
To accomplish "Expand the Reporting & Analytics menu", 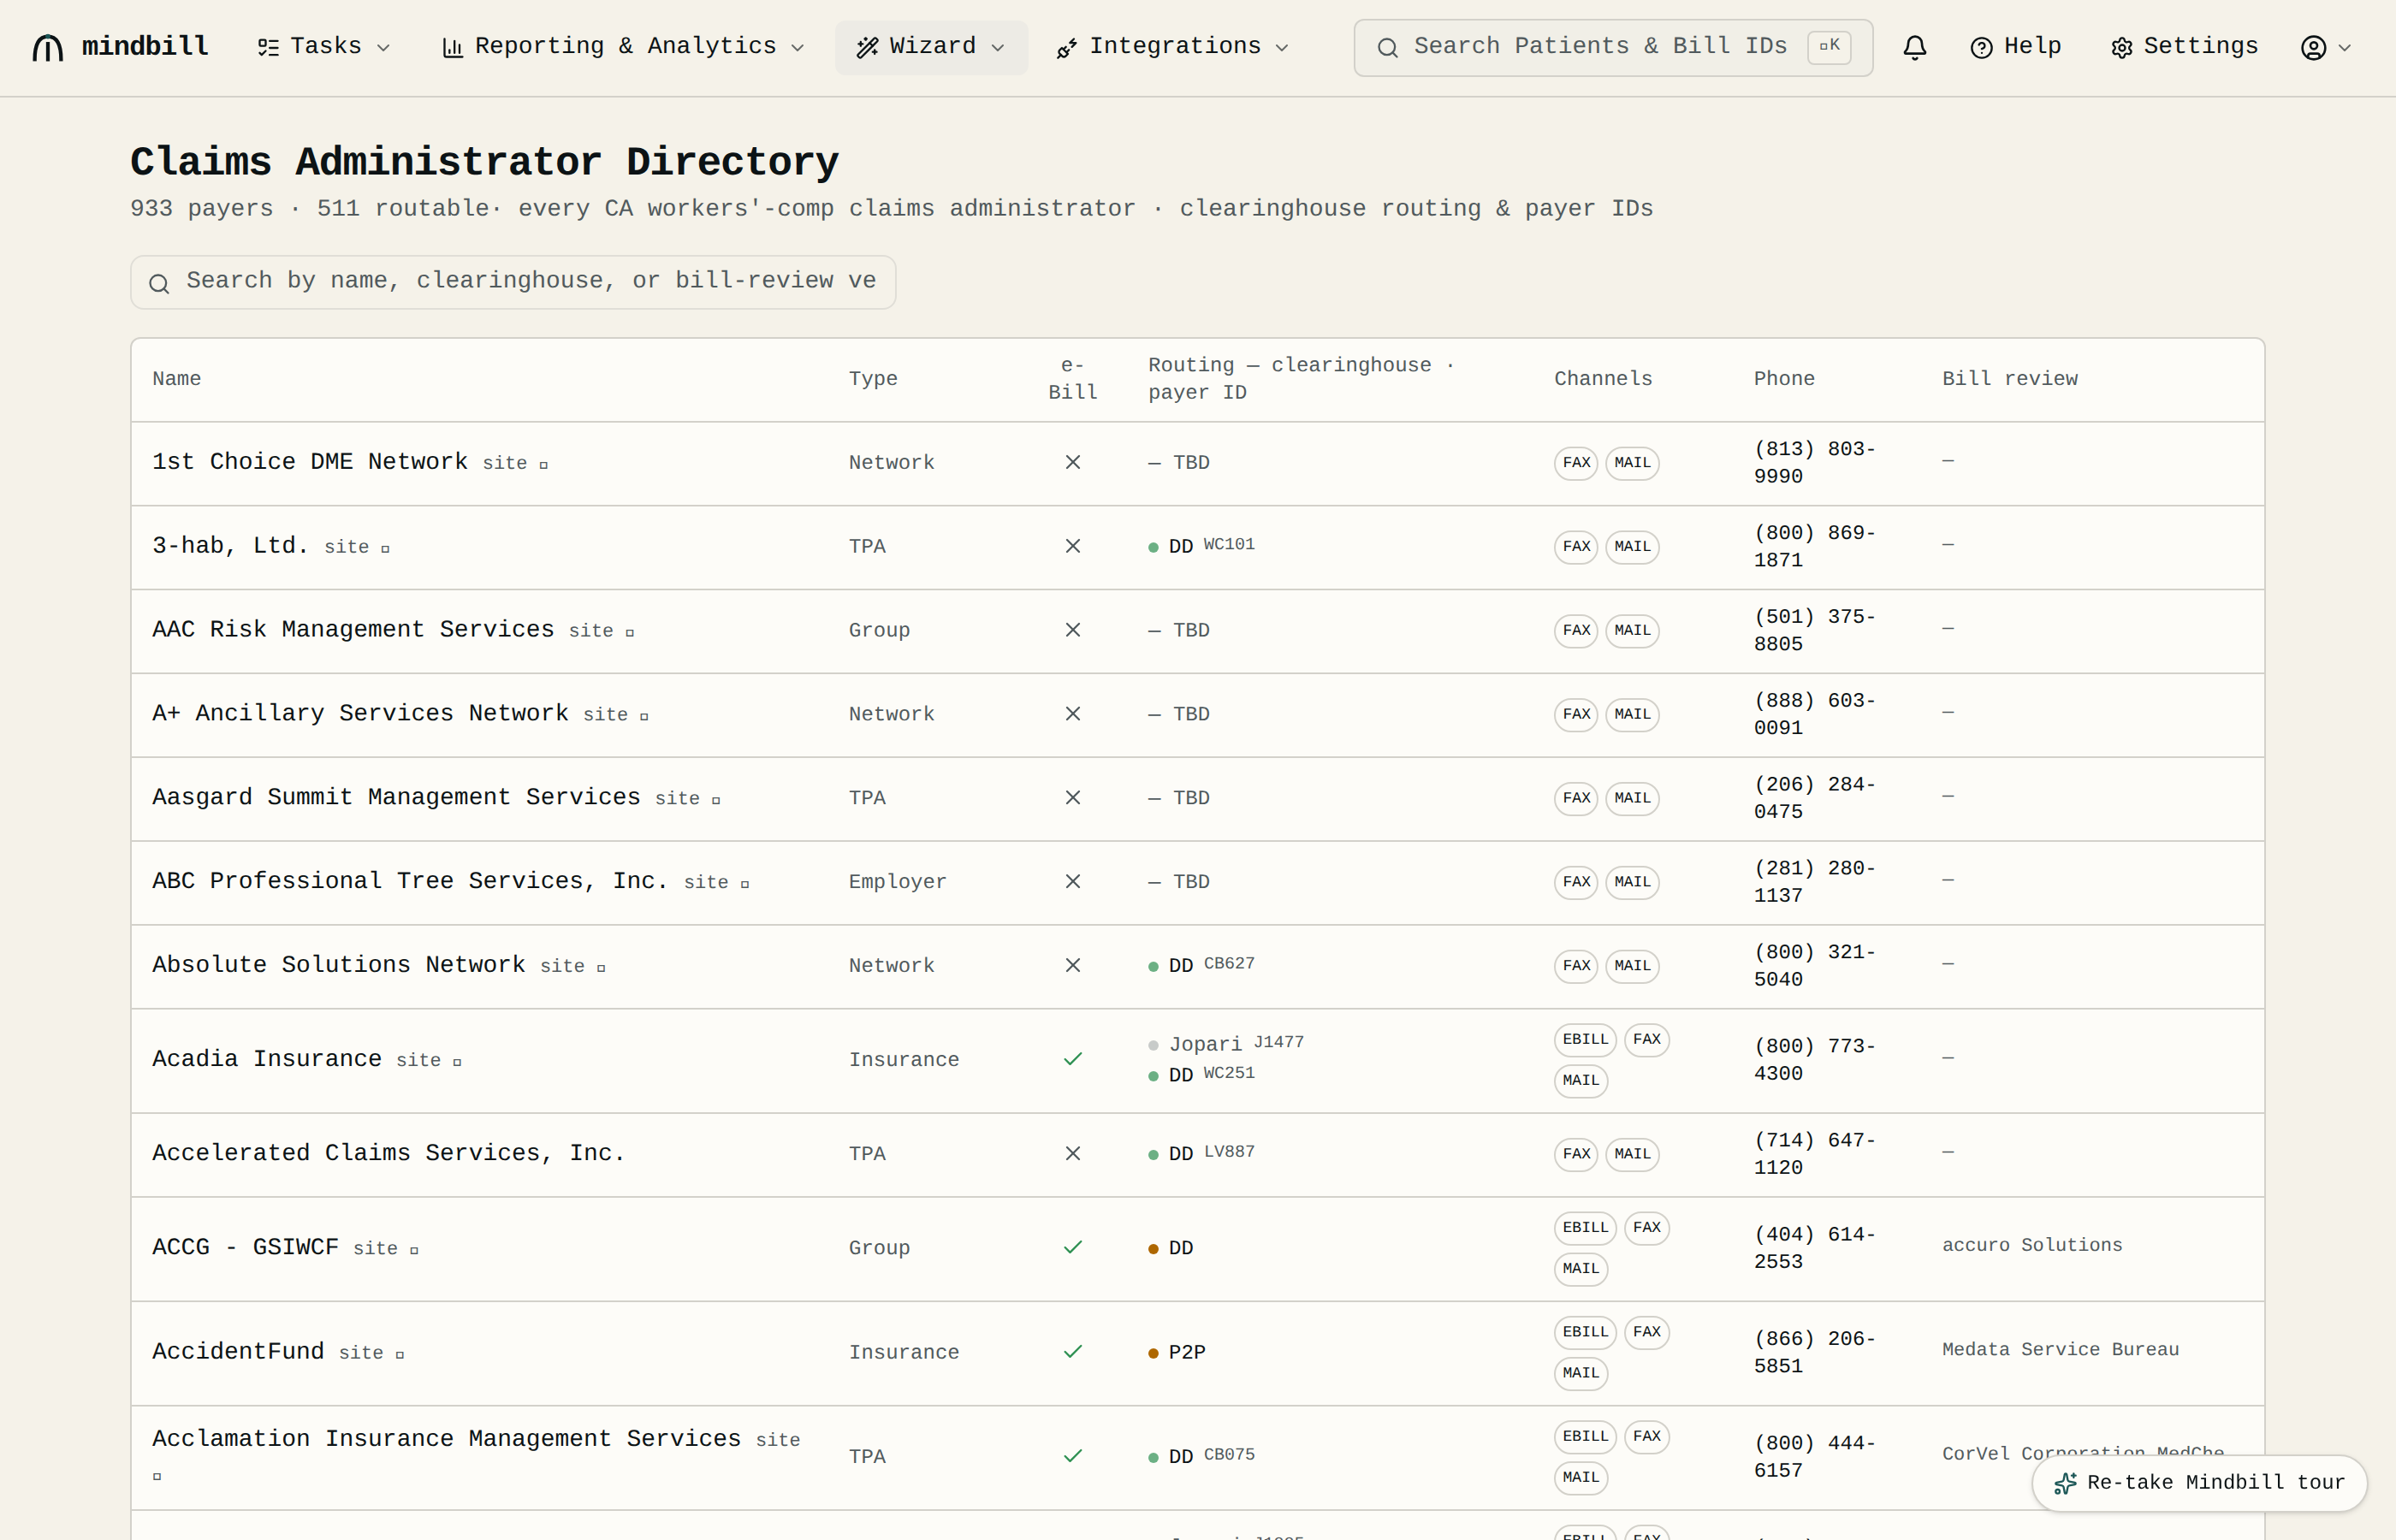I will coord(623,47).
